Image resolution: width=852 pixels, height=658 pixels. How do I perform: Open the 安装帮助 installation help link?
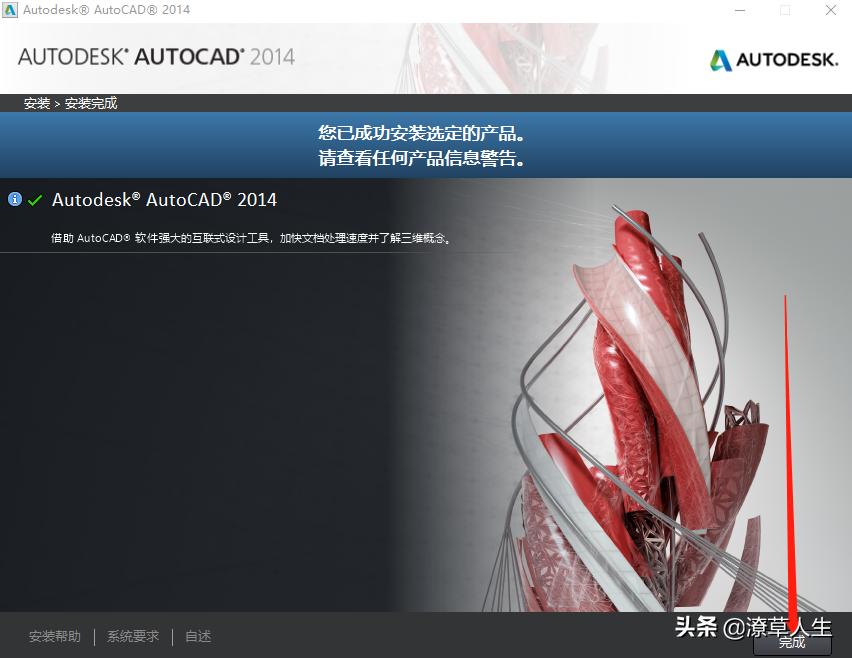[54, 636]
